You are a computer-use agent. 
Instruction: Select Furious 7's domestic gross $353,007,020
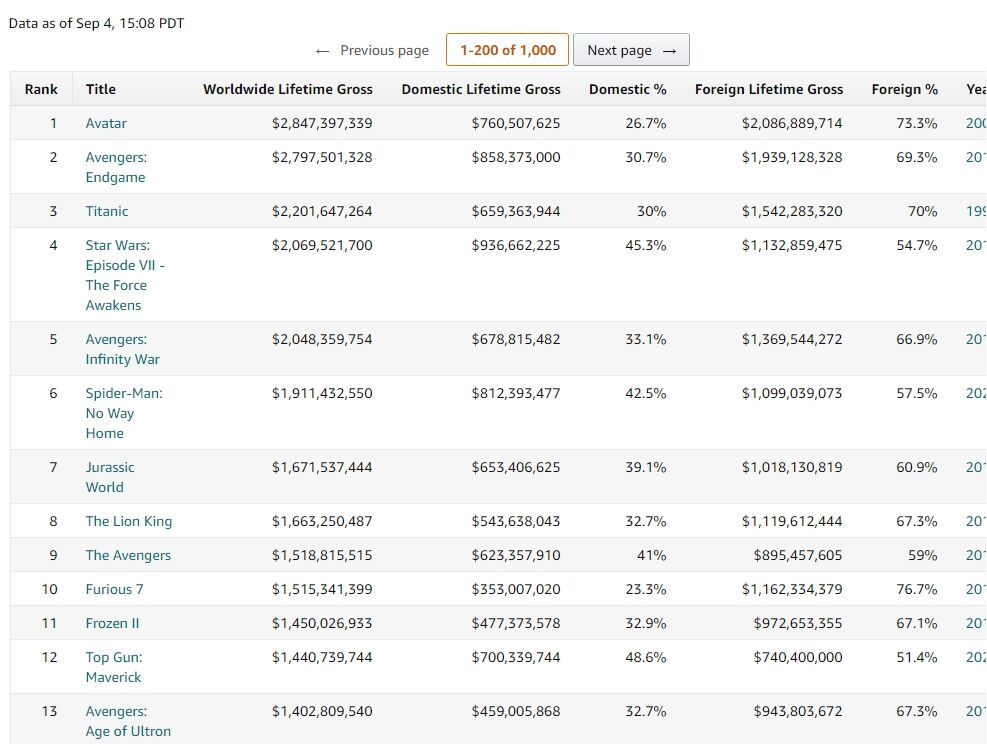coord(516,589)
